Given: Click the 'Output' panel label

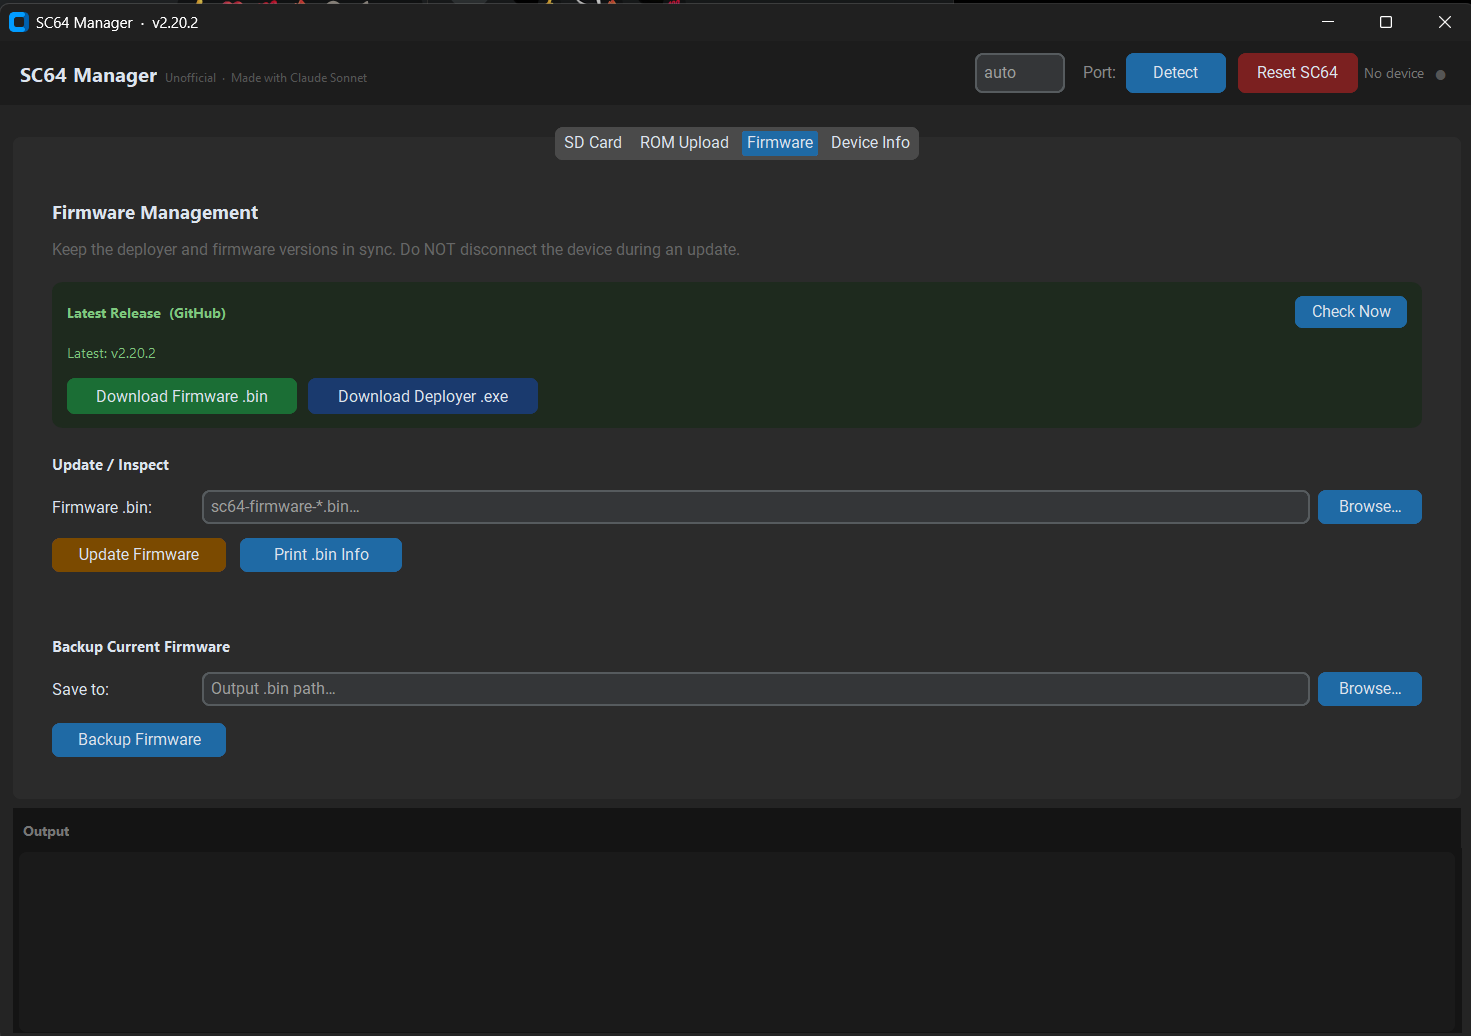Looking at the screenshot, I should [x=46, y=832].
